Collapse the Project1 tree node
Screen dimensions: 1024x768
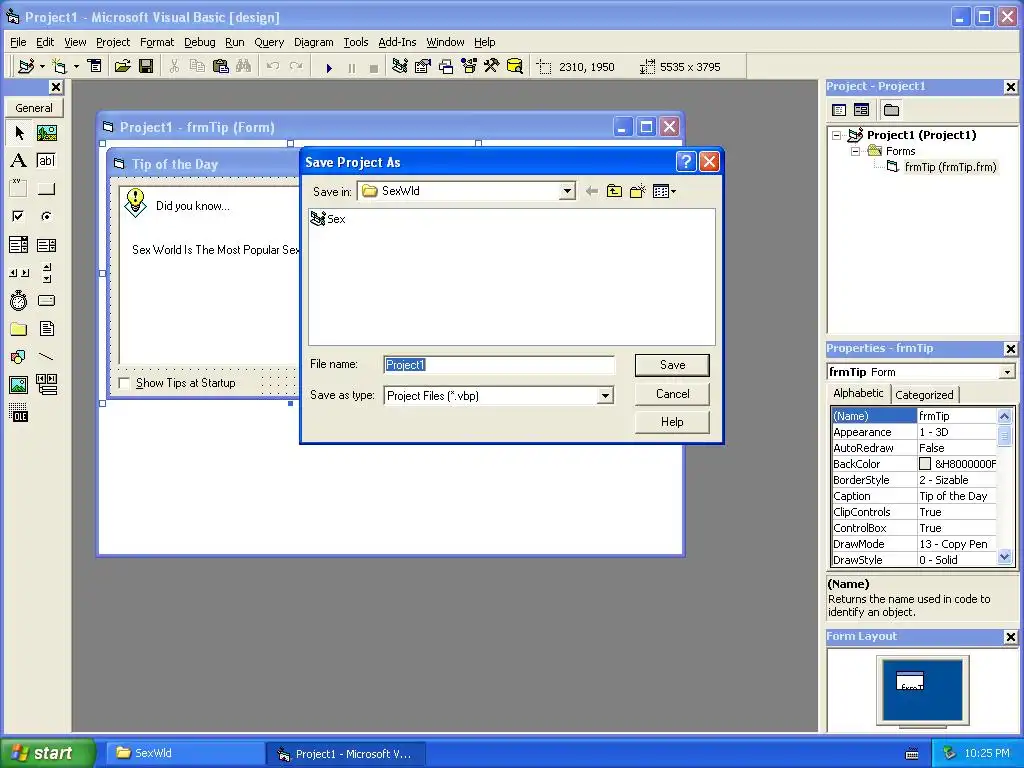[x=837, y=135]
